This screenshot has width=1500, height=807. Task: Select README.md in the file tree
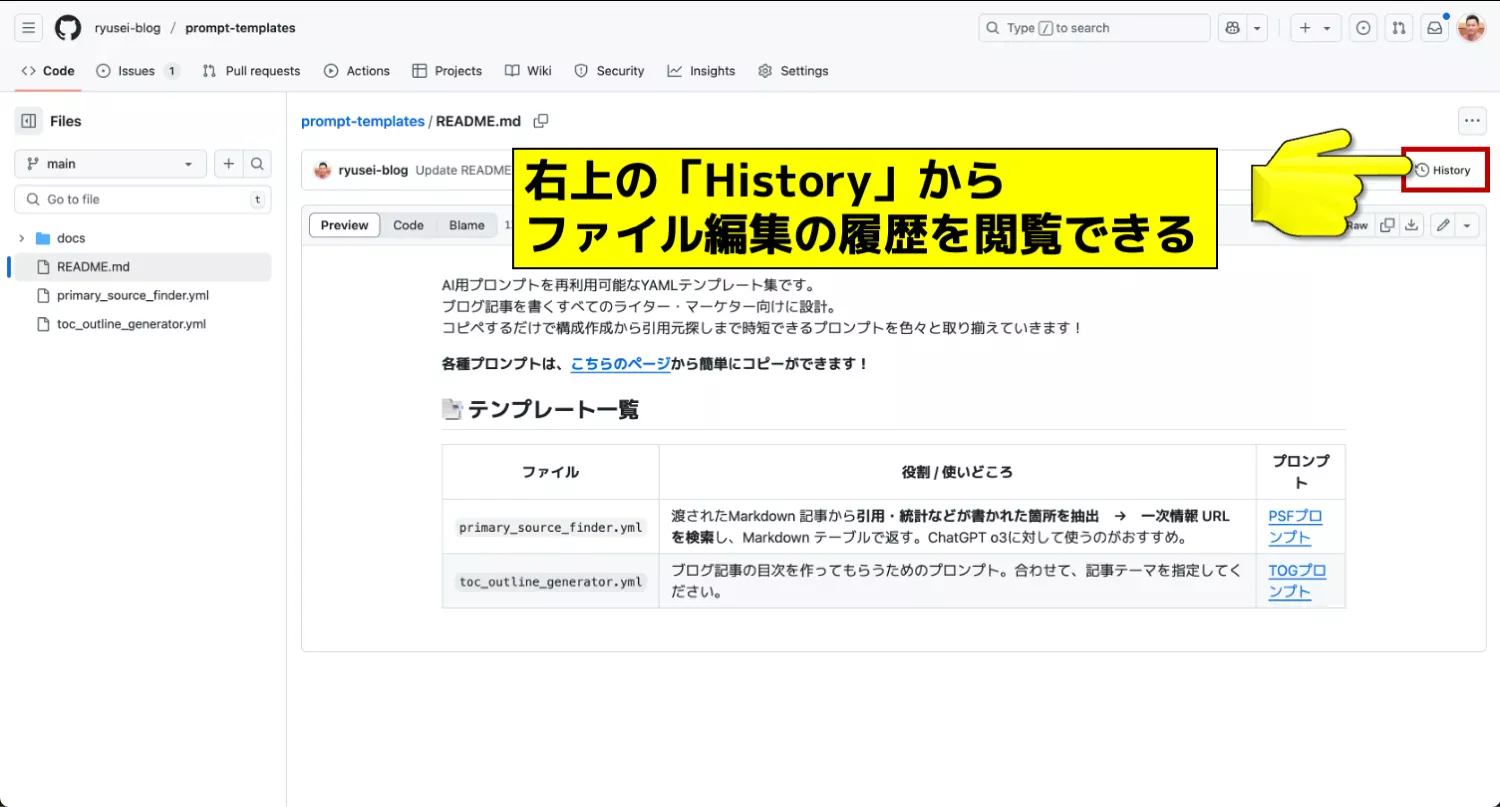coord(142,267)
